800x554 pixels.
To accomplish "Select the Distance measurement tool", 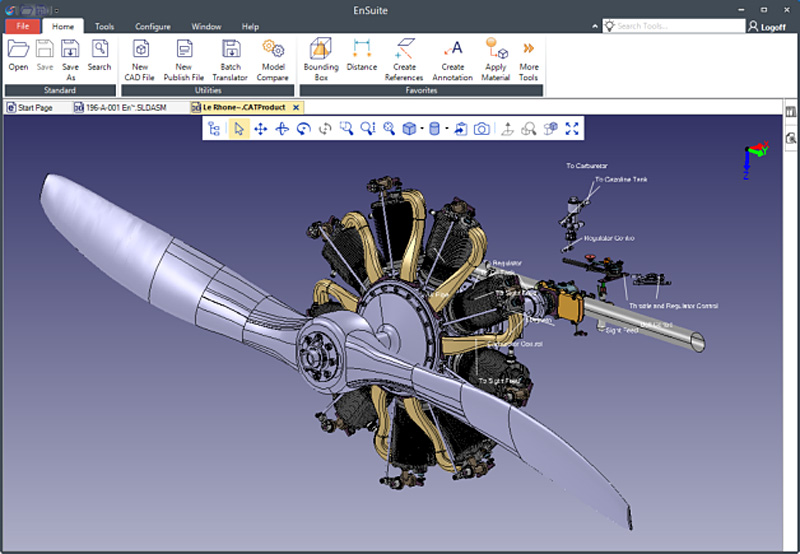I will pos(361,56).
